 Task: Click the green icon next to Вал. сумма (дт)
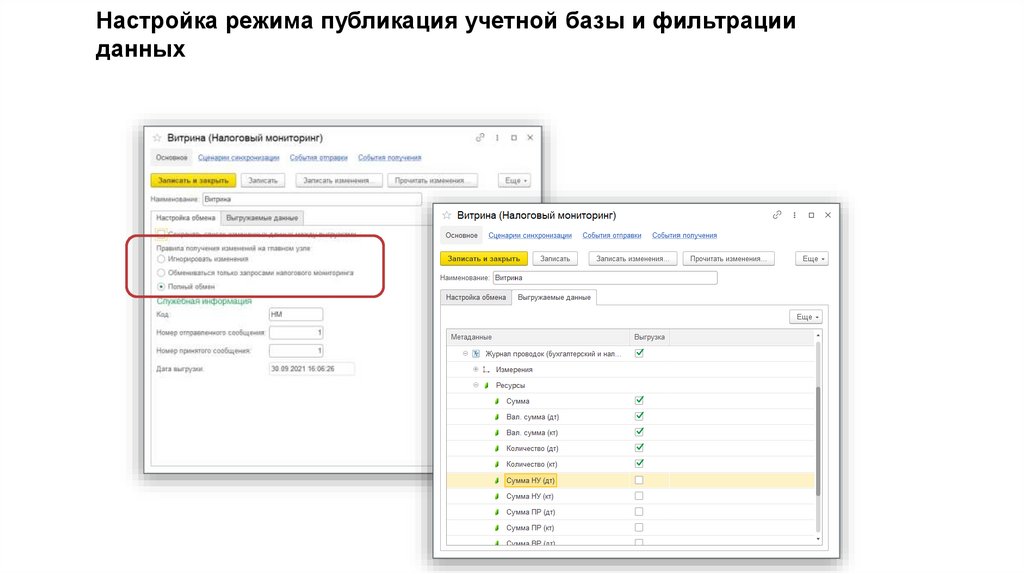tap(497, 417)
